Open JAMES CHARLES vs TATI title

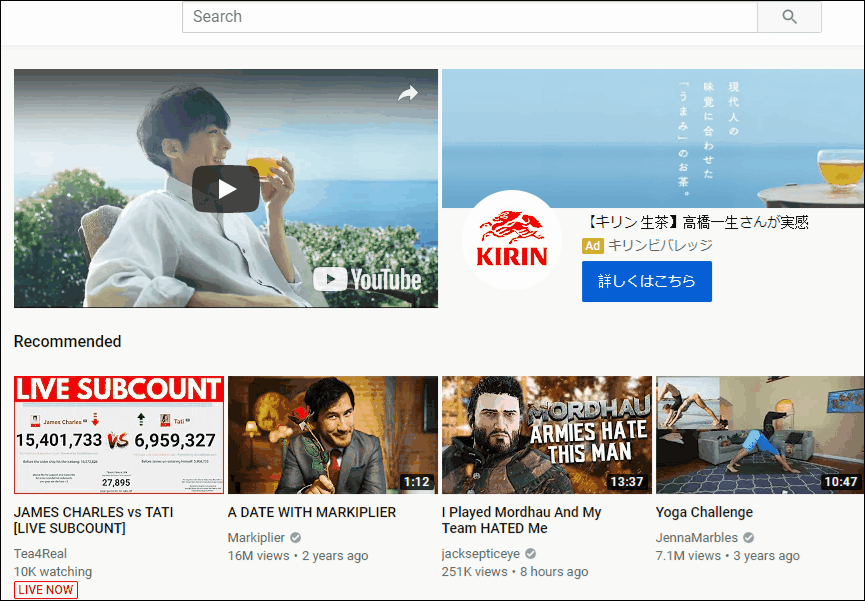(x=94, y=520)
